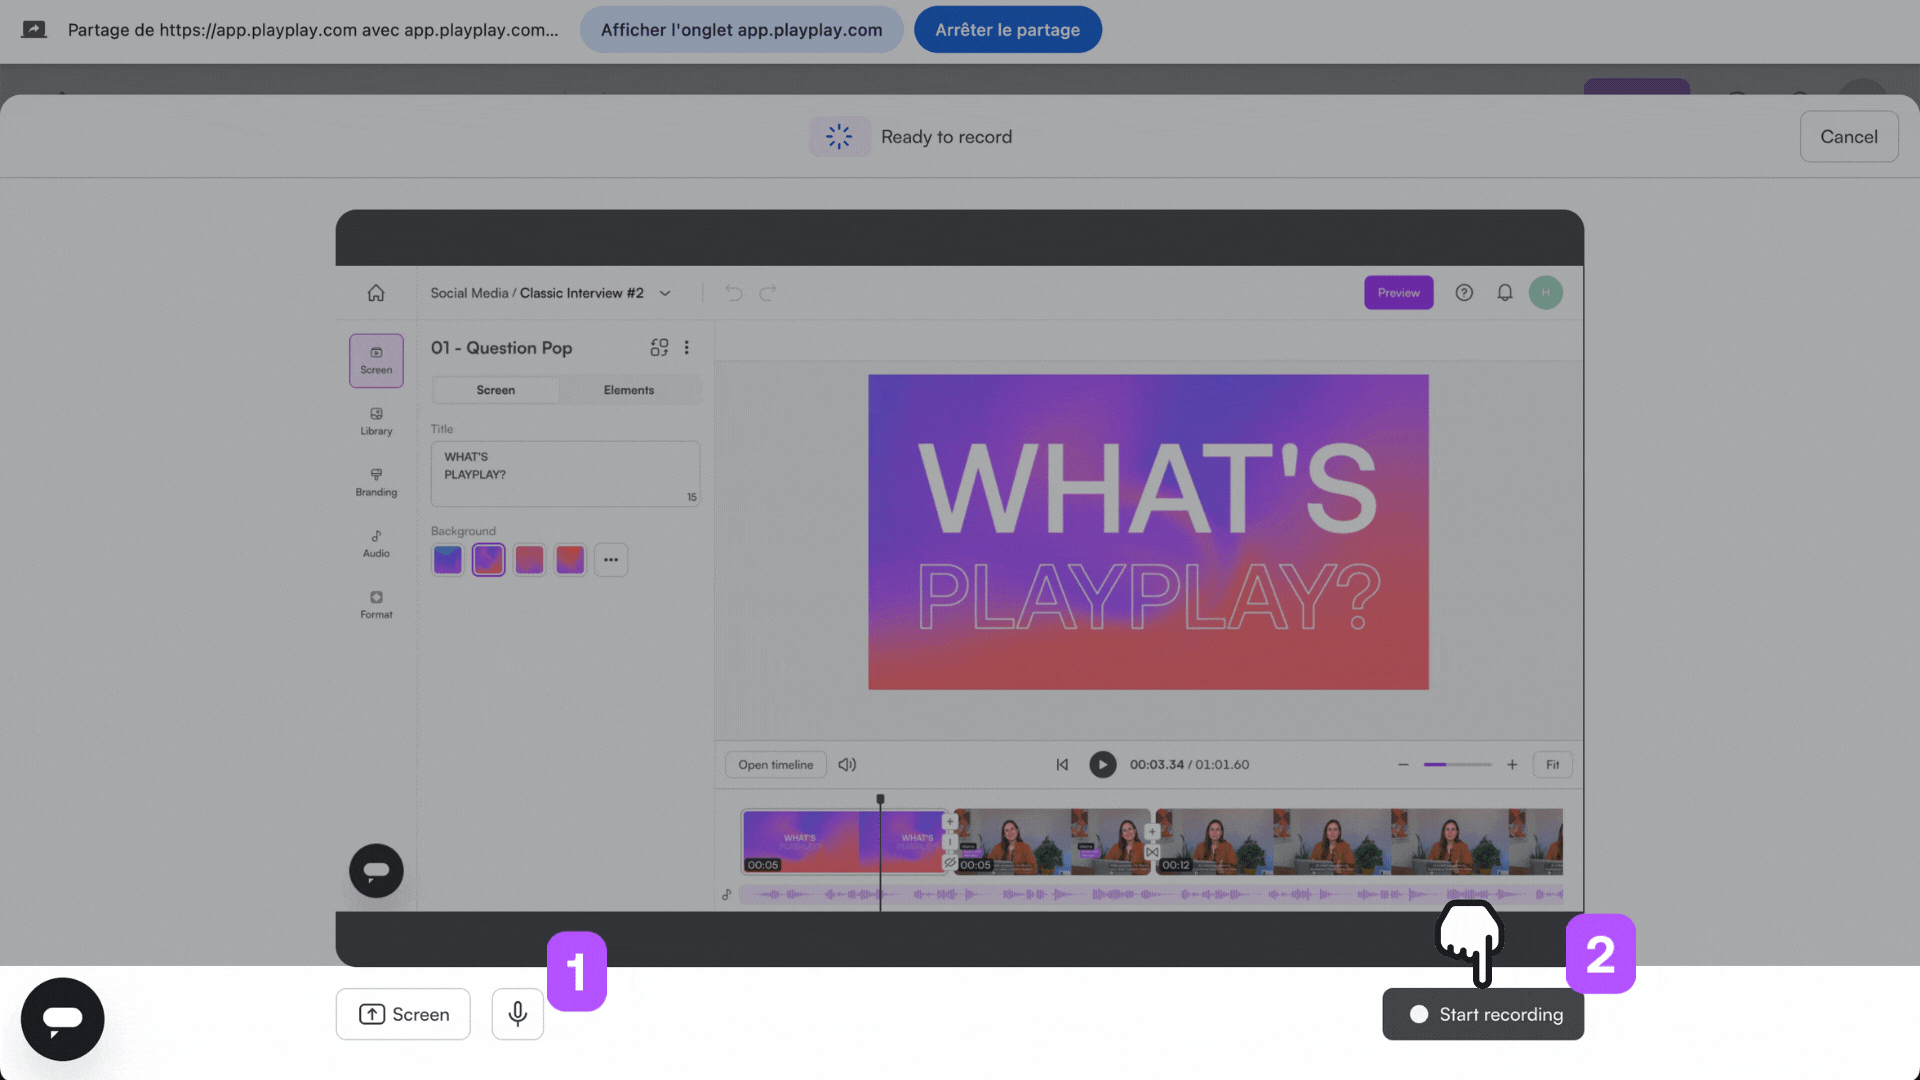The height and width of the screenshot is (1080, 1920).
Task: Open the Format sidebar panel
Action: pos(376,604)
